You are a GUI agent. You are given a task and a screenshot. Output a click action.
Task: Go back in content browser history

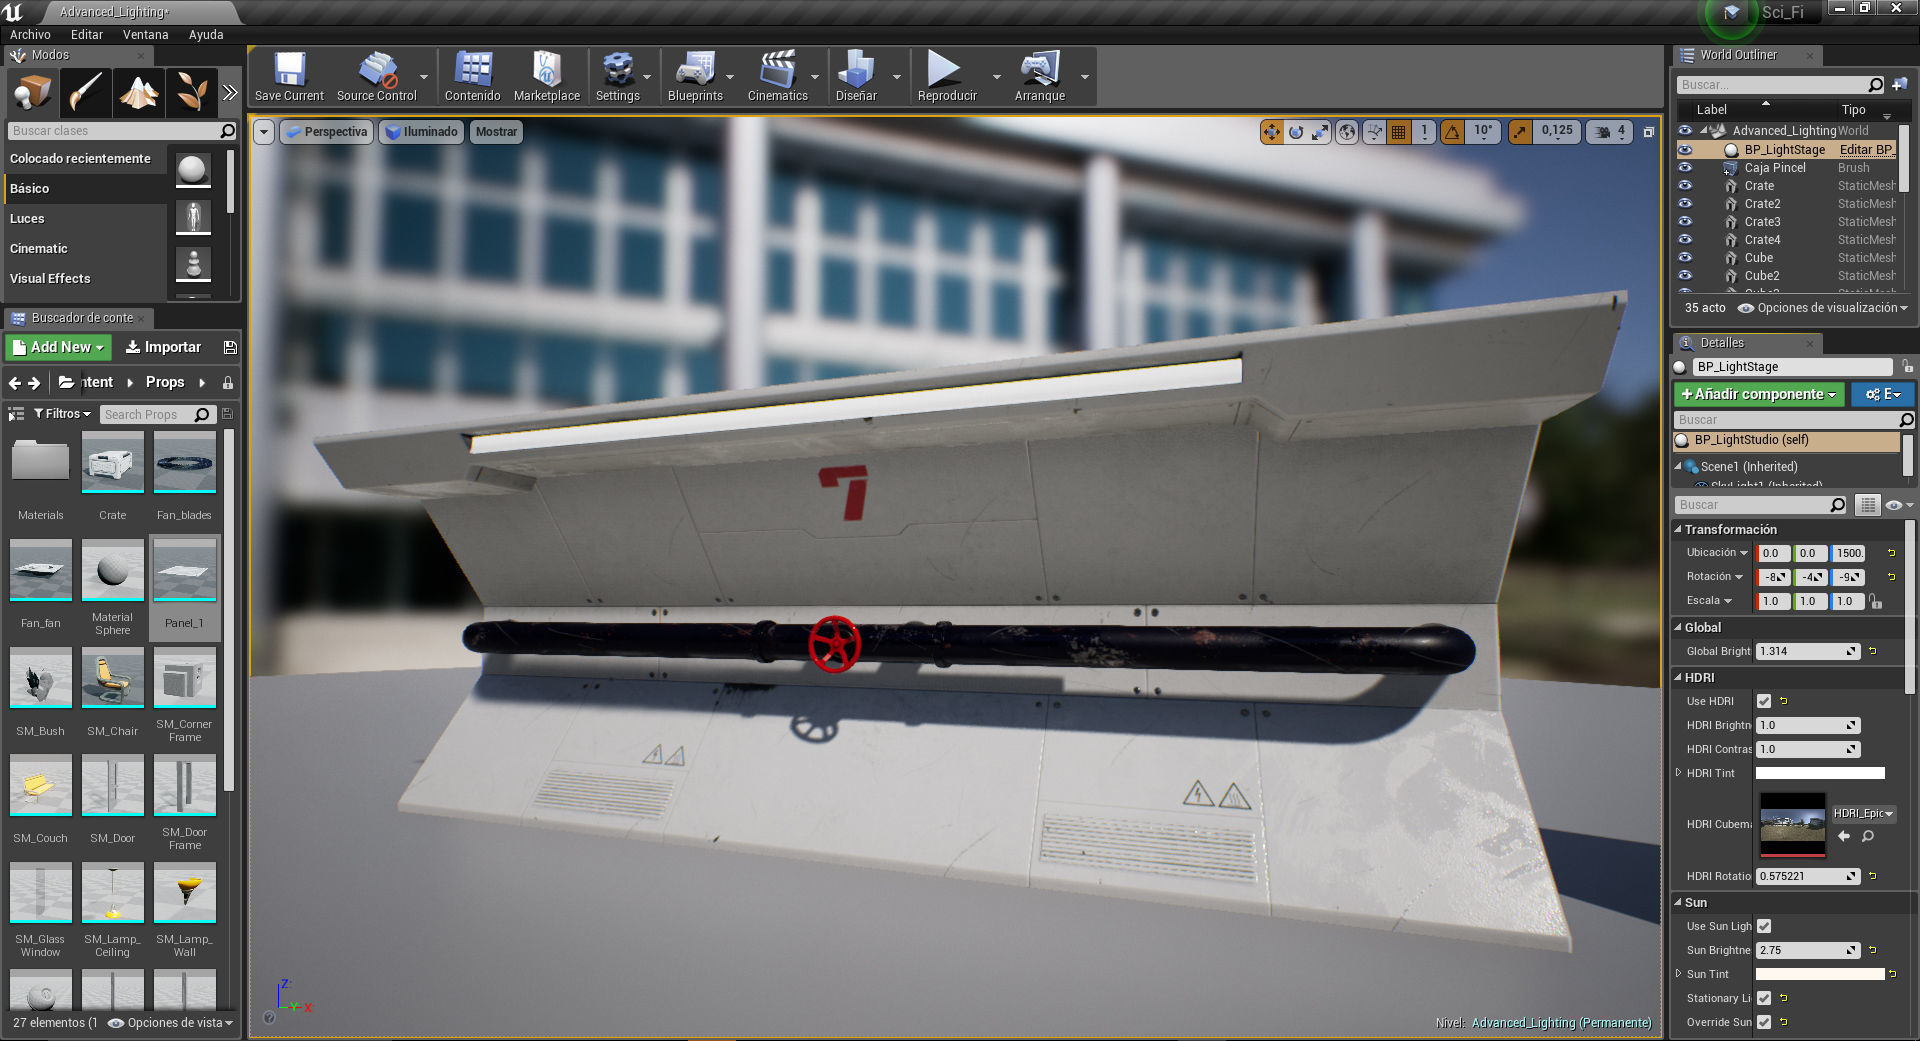coord(14,383)
